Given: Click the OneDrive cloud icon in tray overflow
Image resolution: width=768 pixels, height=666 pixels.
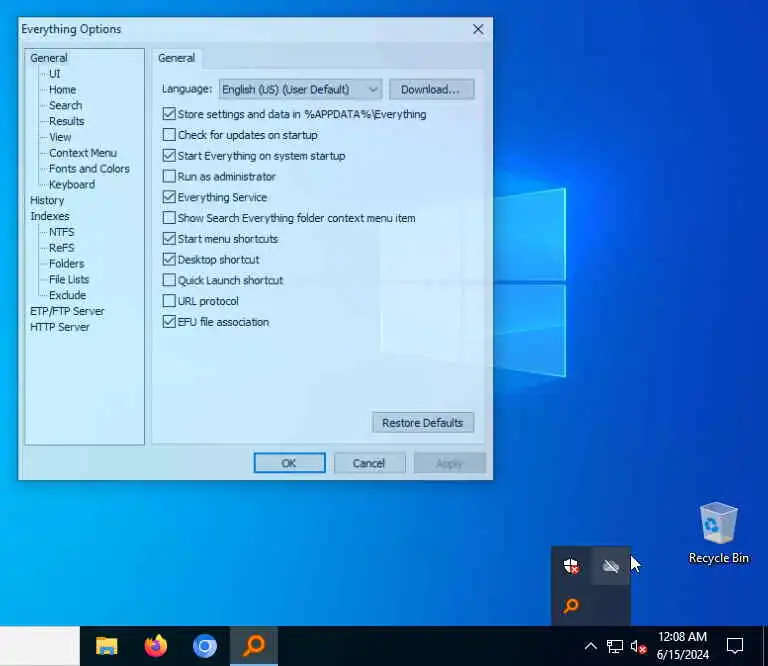Looking at the screenshot, I should pos(610,566).
